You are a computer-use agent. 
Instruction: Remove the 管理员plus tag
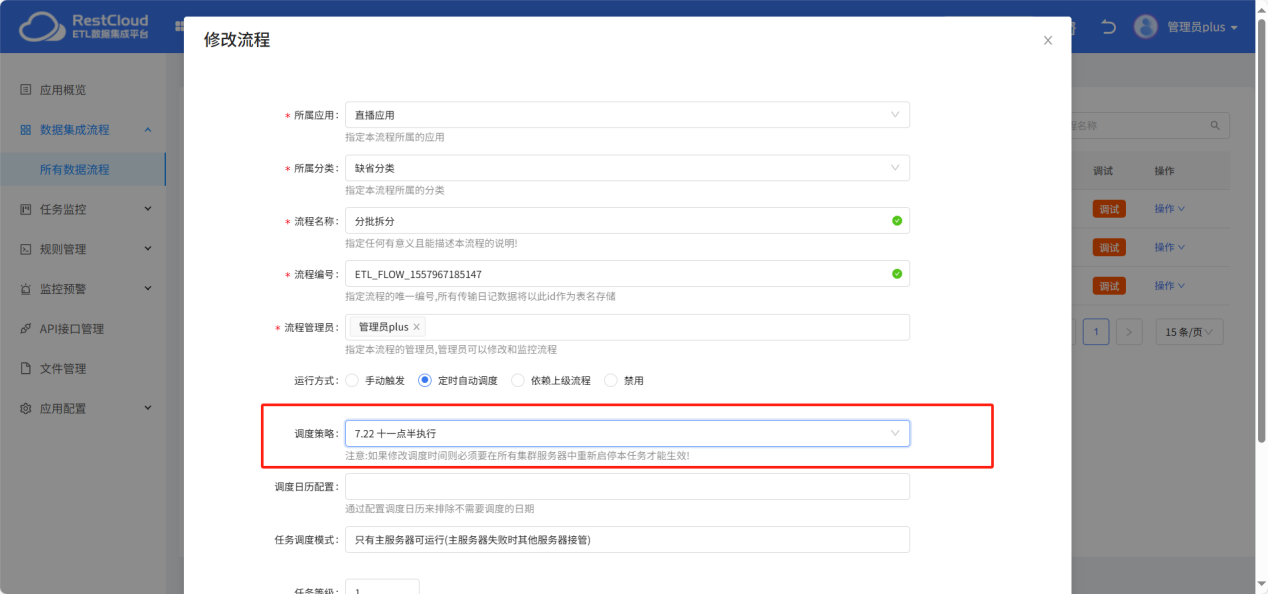click(x=417, y=327)
